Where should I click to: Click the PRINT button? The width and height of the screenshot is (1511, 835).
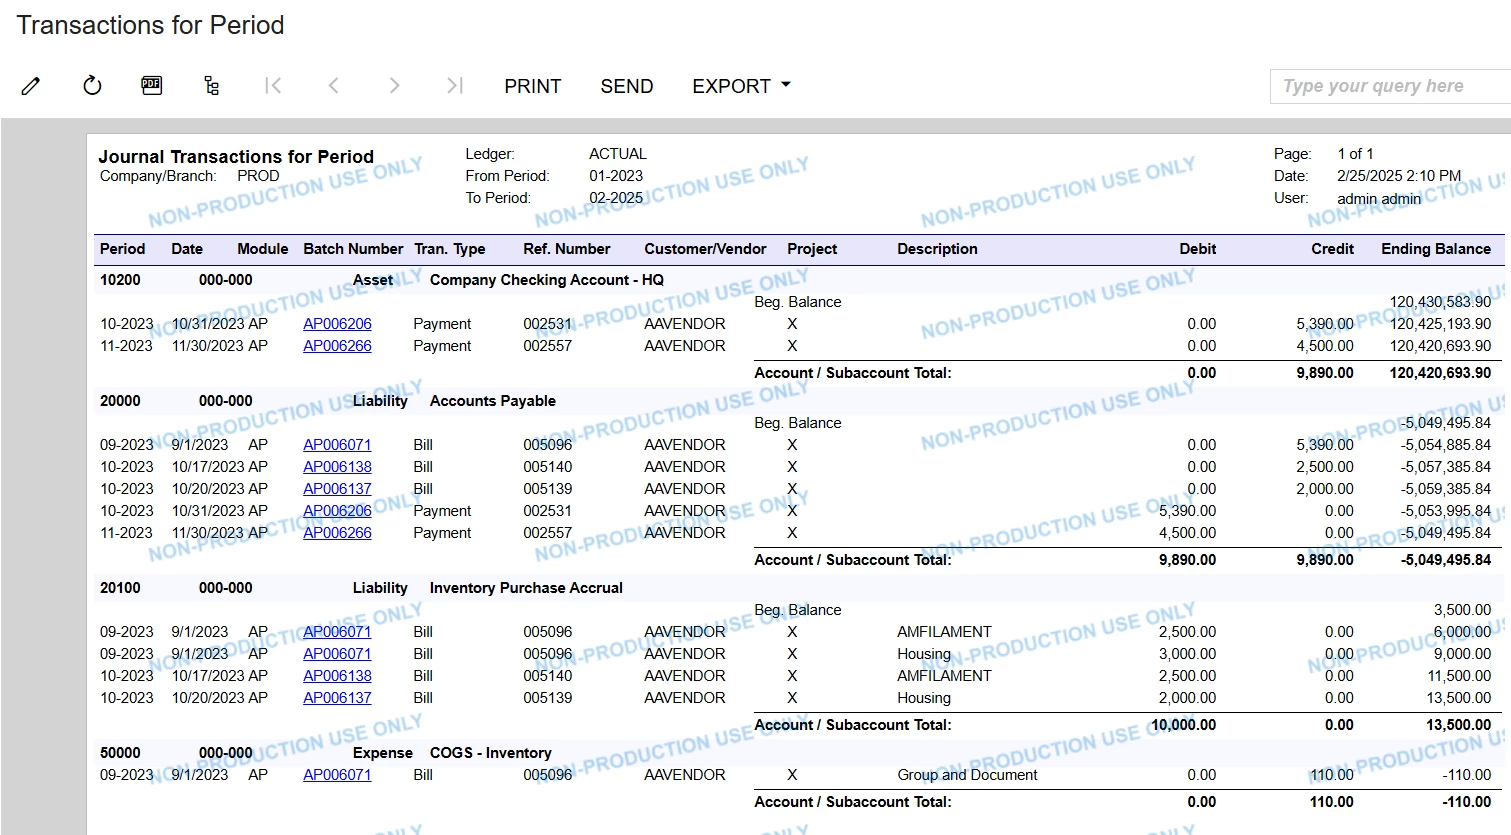pyautogui.click(x=533, y=86)
